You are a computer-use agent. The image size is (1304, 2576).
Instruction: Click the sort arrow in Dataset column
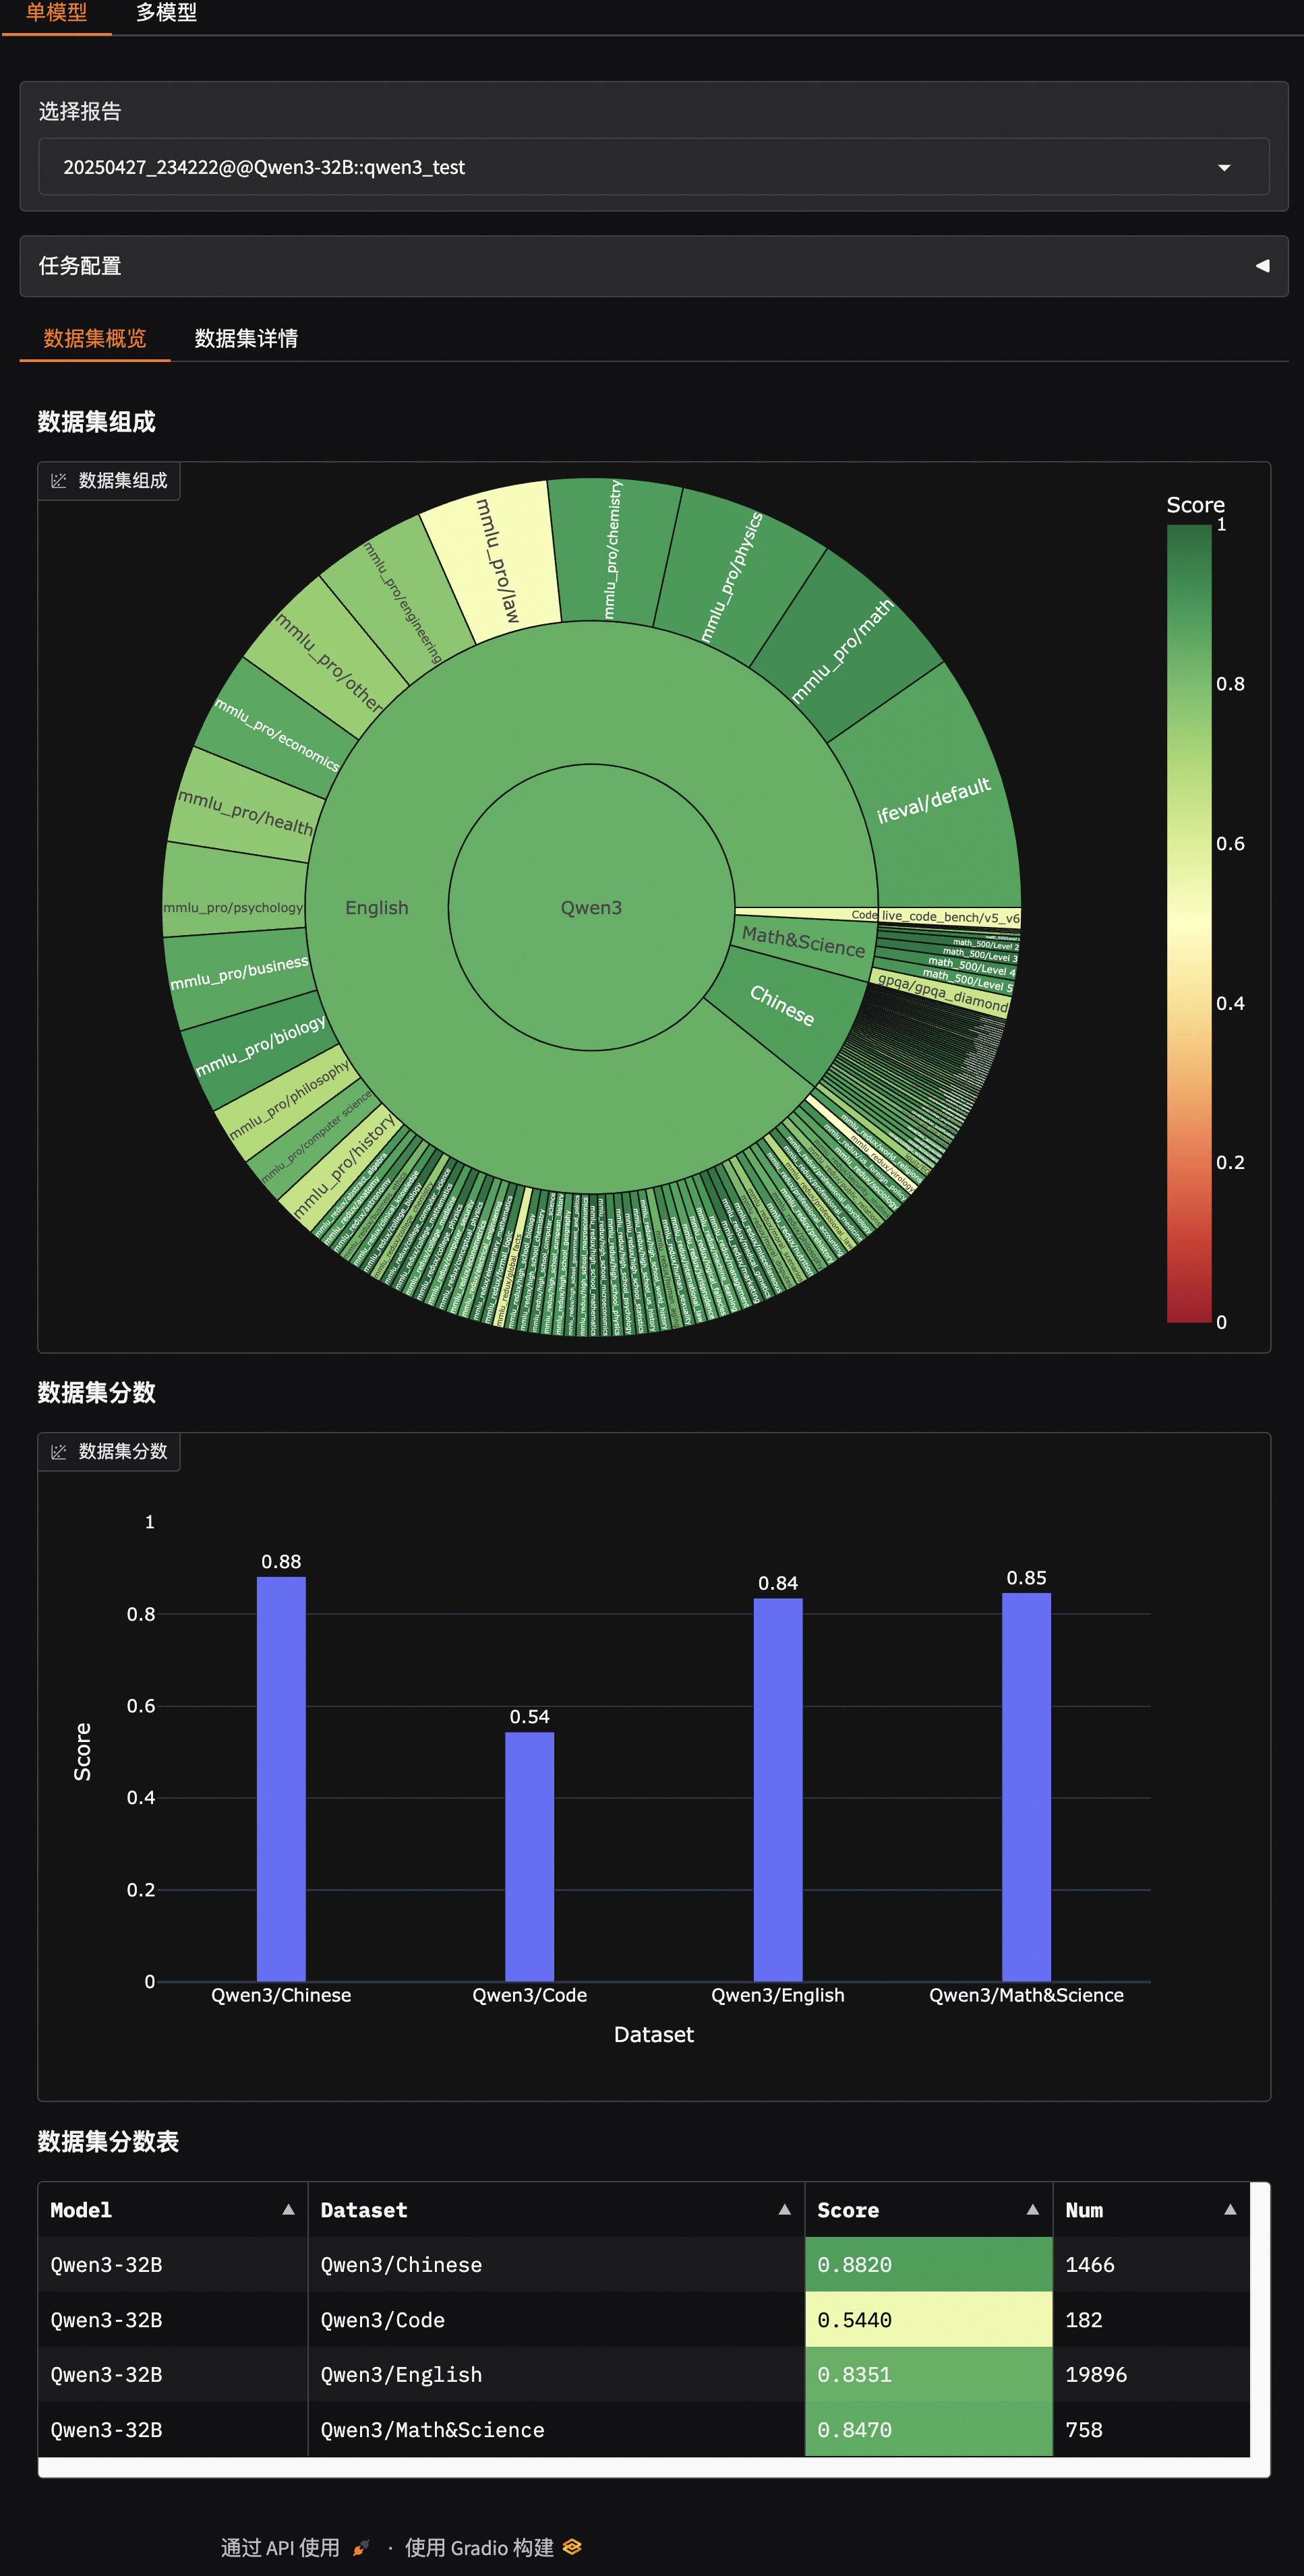point(784,2209)
